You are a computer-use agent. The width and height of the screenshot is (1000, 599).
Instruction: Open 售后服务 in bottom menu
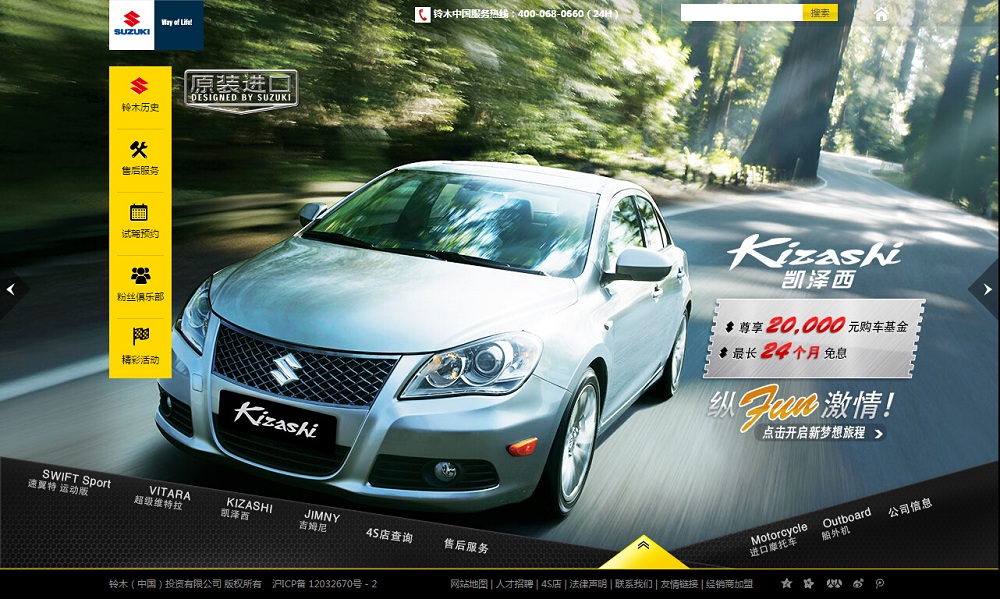coord(466,545)
